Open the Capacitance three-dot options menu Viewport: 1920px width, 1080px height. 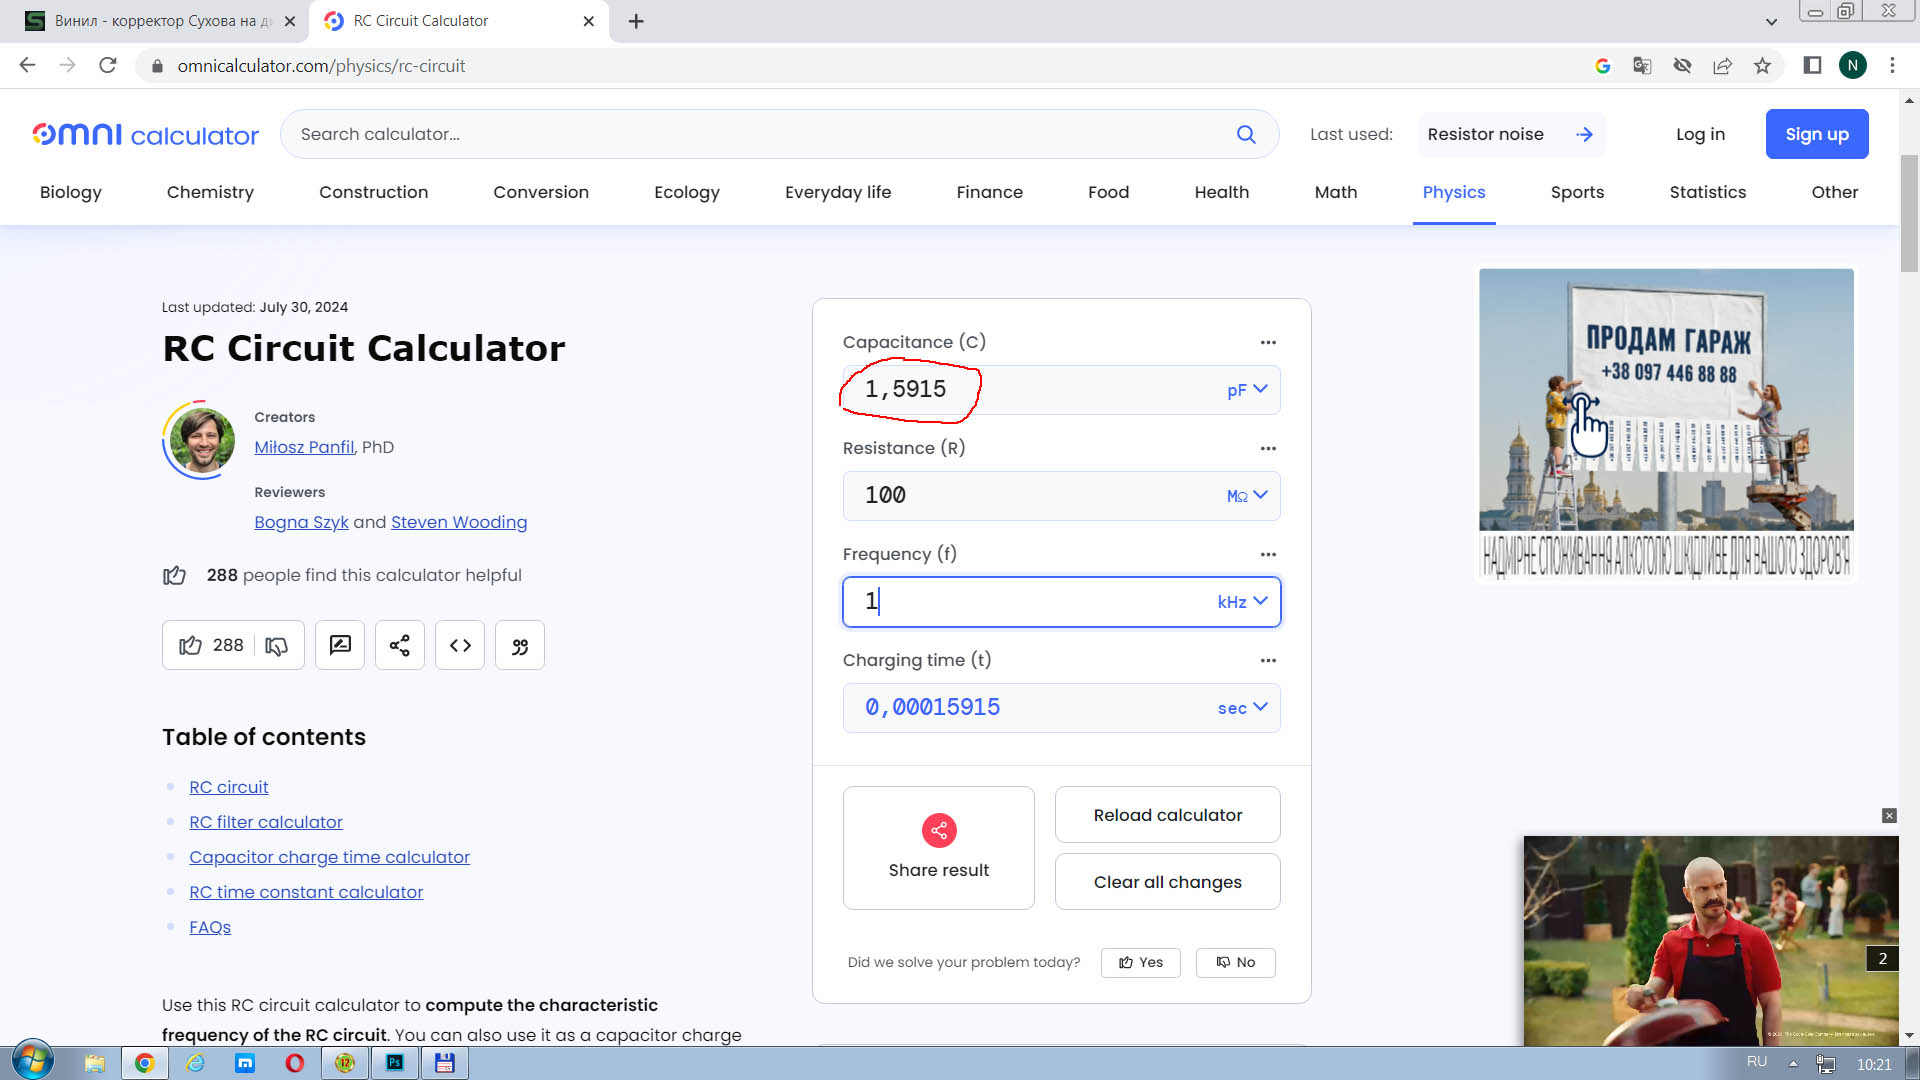pyautogui.click(x=1268, y=342)
